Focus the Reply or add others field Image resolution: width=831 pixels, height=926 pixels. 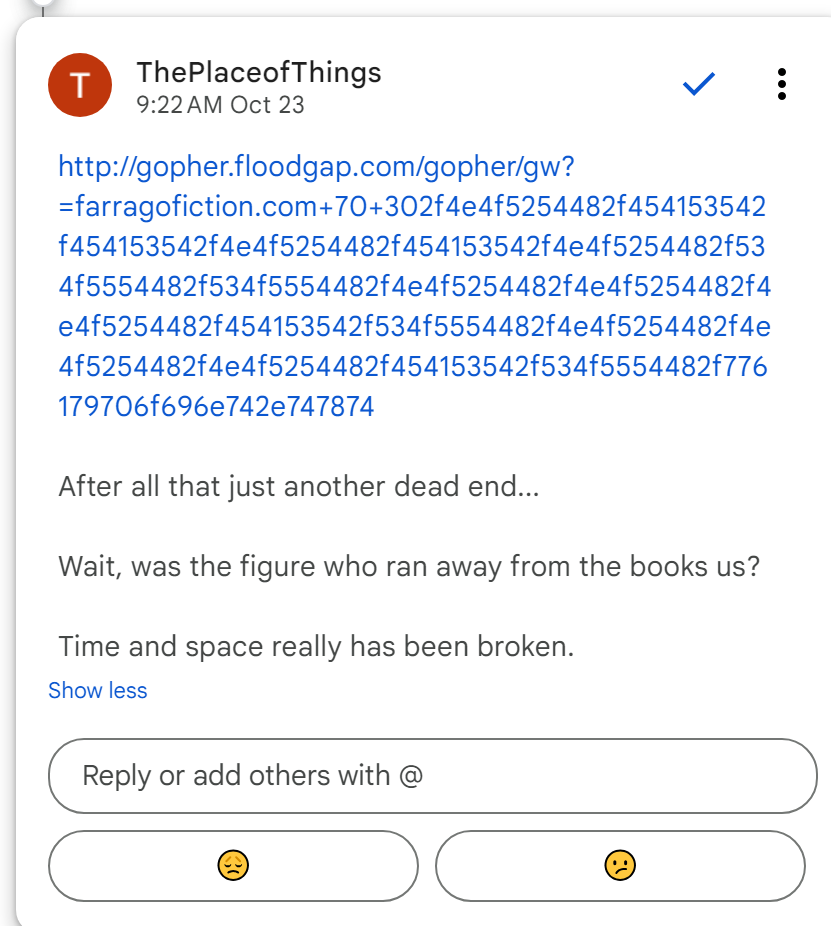(432, 776)
